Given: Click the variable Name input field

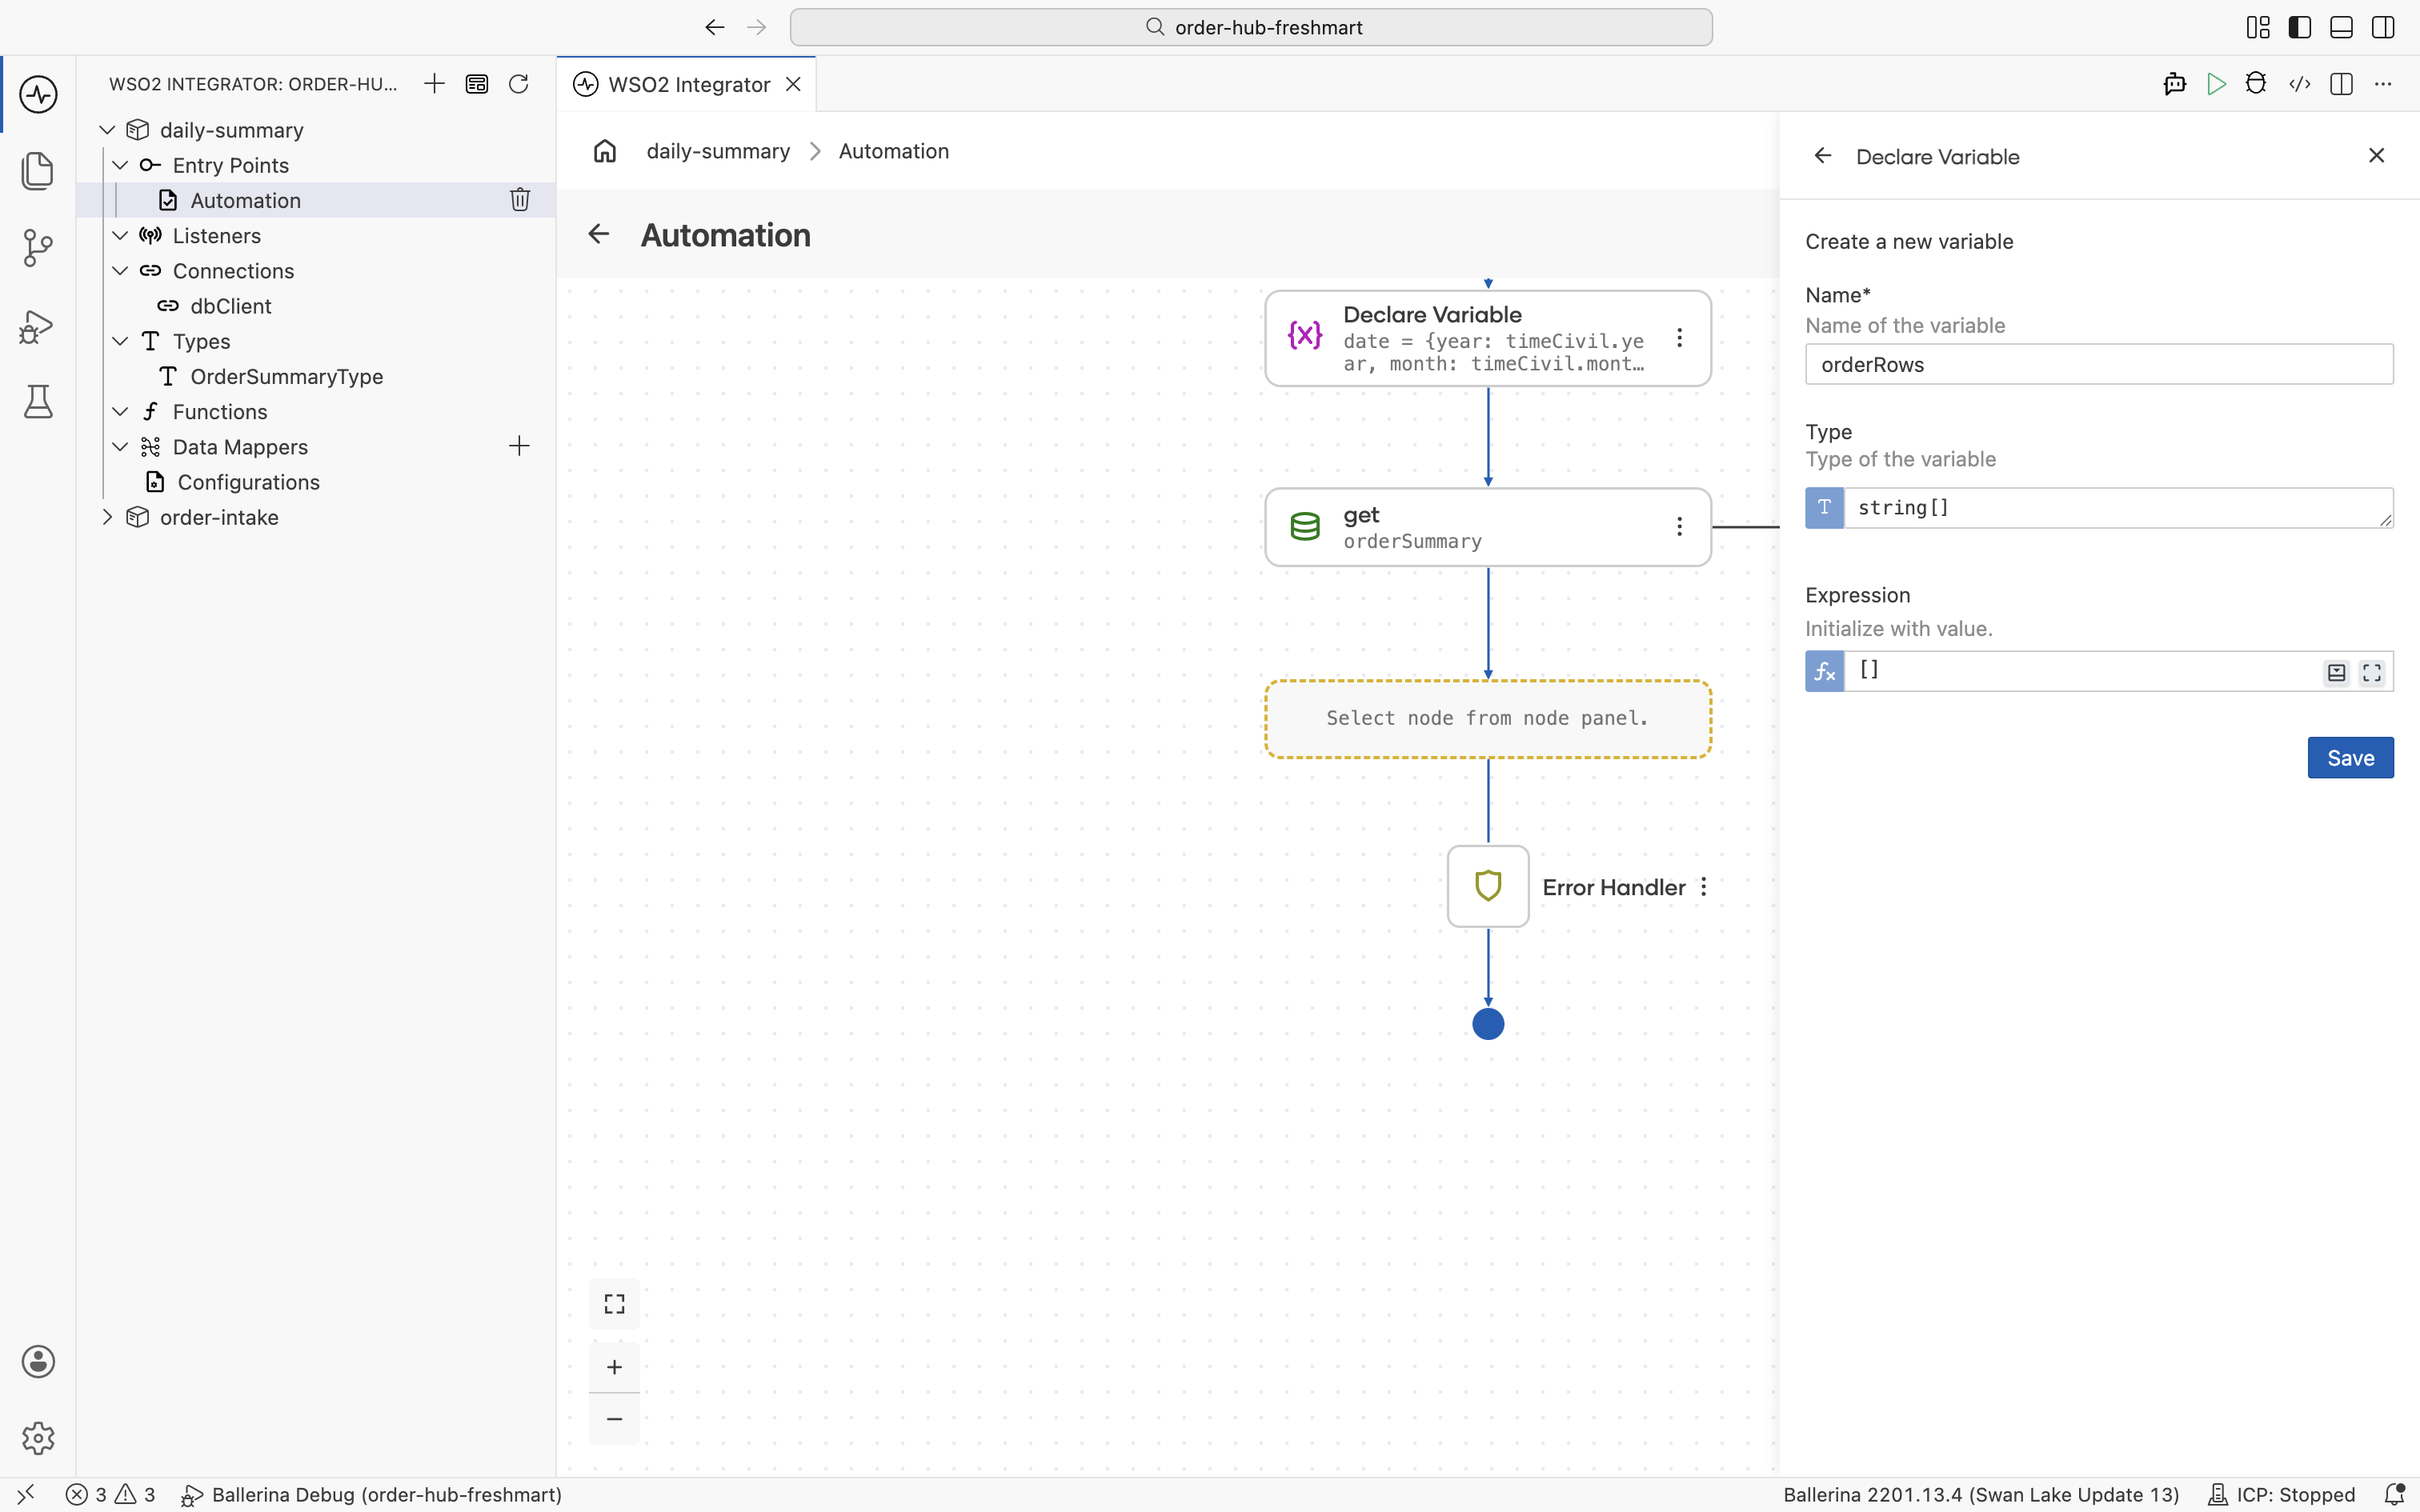Looking at the screenshot, I should [2099, 364].
